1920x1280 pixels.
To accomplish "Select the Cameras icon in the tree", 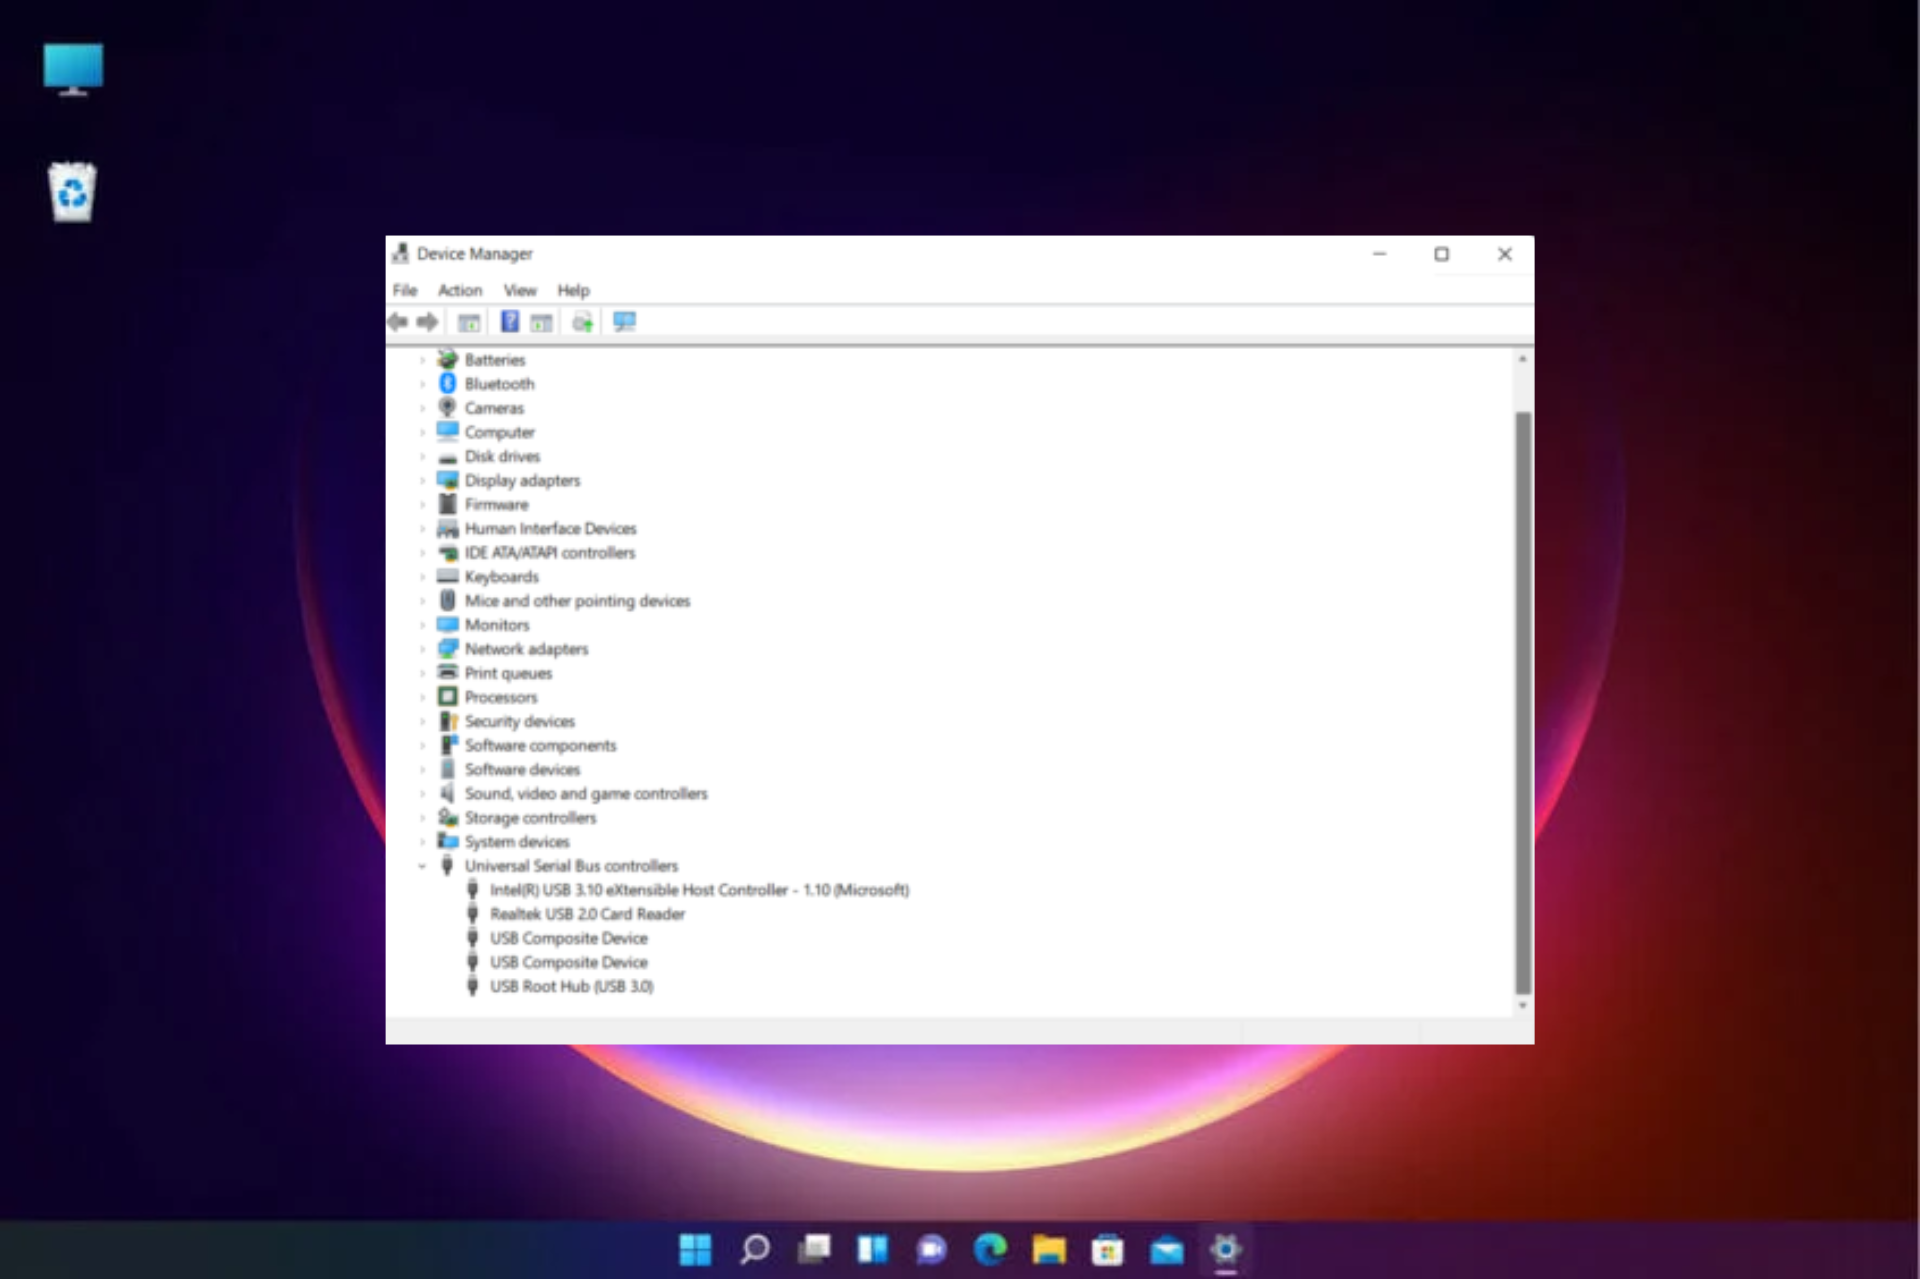I will click(x=448, y=407).
